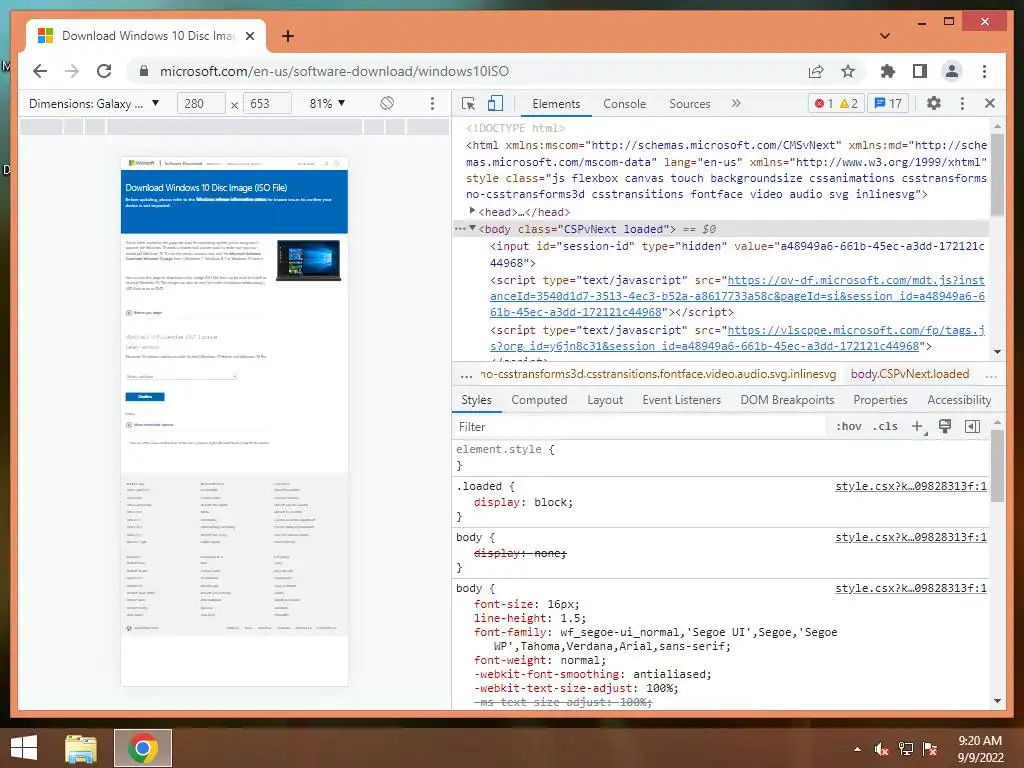Open the Chrome extensions puzzle menu
The image size is (1024, 768).
[888, 71]
